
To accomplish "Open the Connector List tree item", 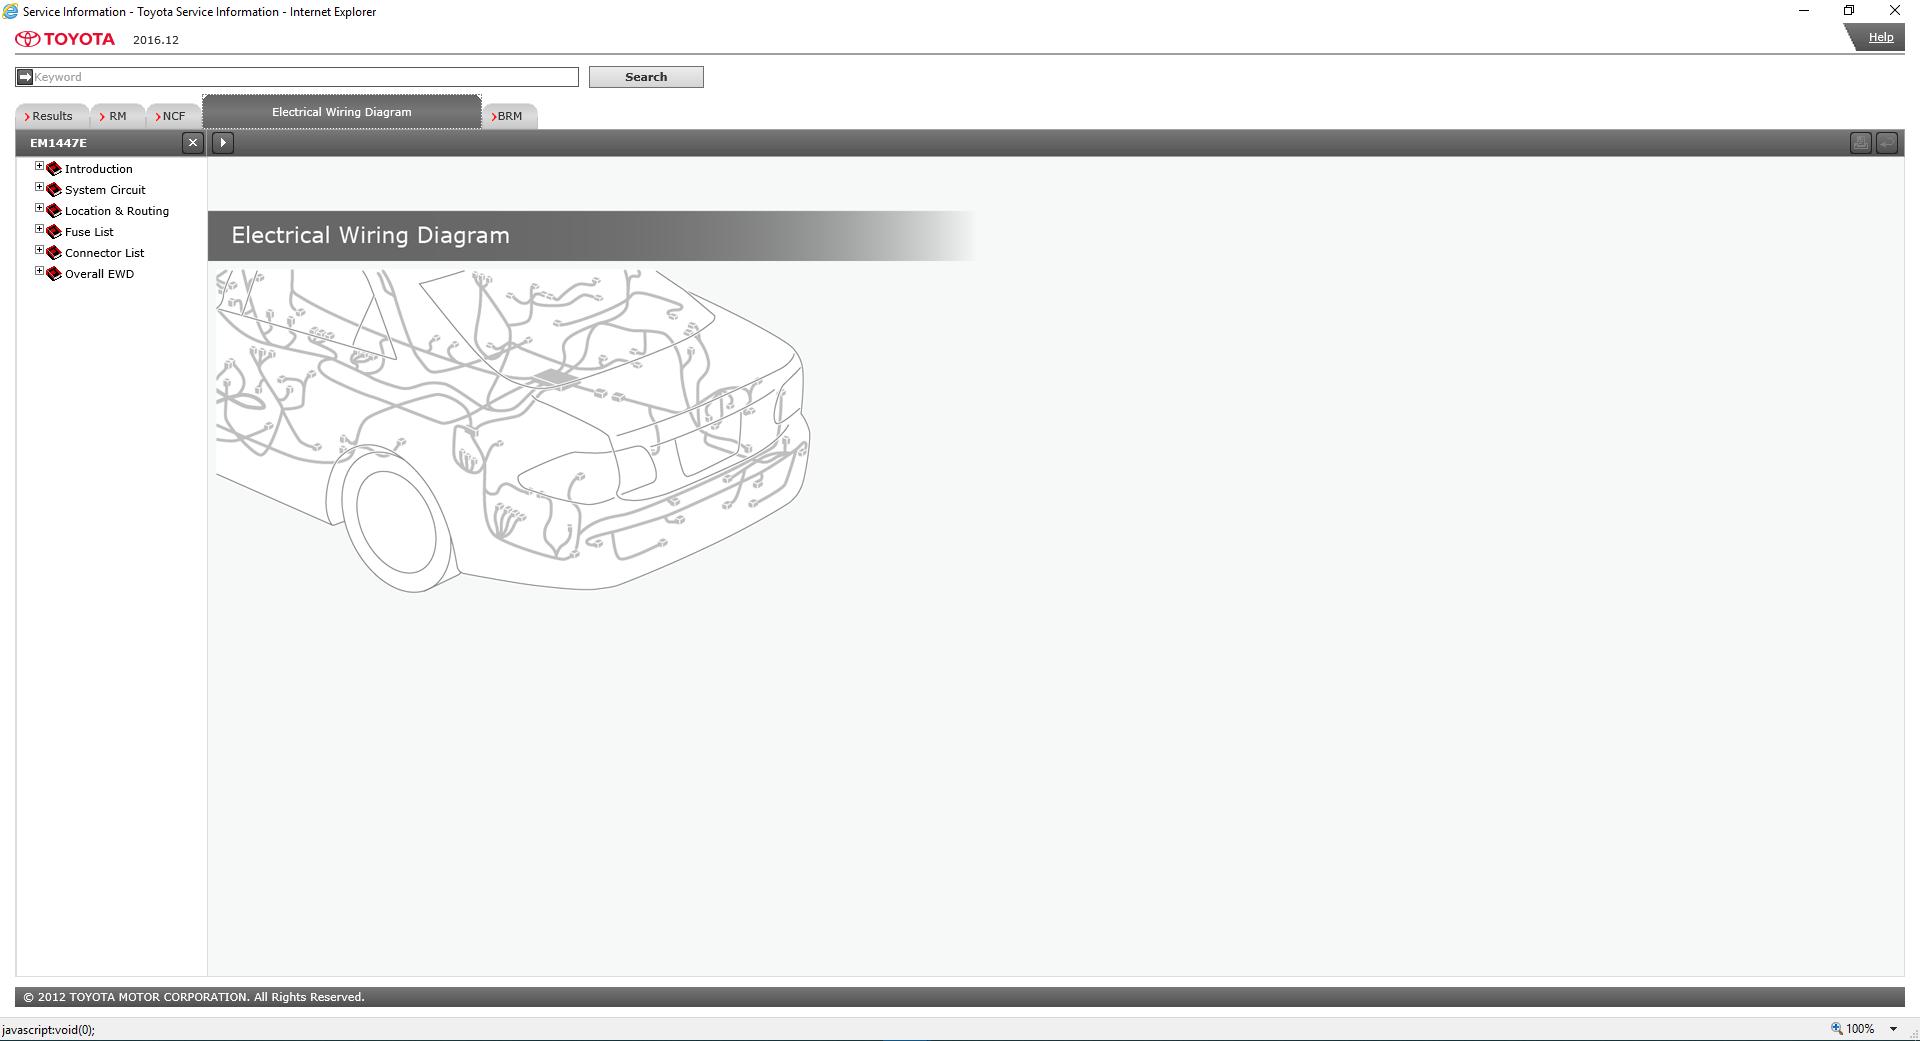I will coord(104,253).
